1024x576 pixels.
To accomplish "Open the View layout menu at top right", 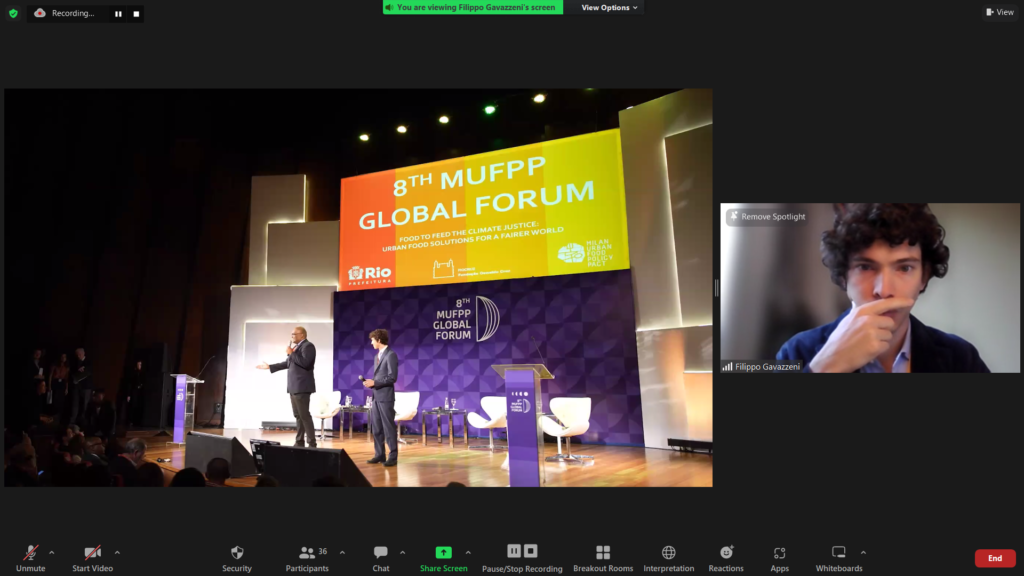I will coord(1000,12).
